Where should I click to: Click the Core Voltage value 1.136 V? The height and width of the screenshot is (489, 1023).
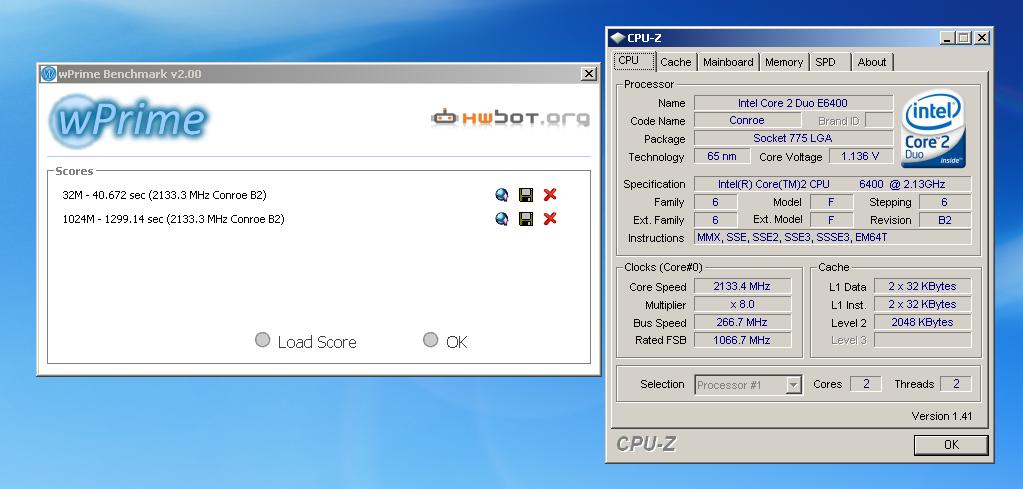pyautogui.click(x=860, y=156)
